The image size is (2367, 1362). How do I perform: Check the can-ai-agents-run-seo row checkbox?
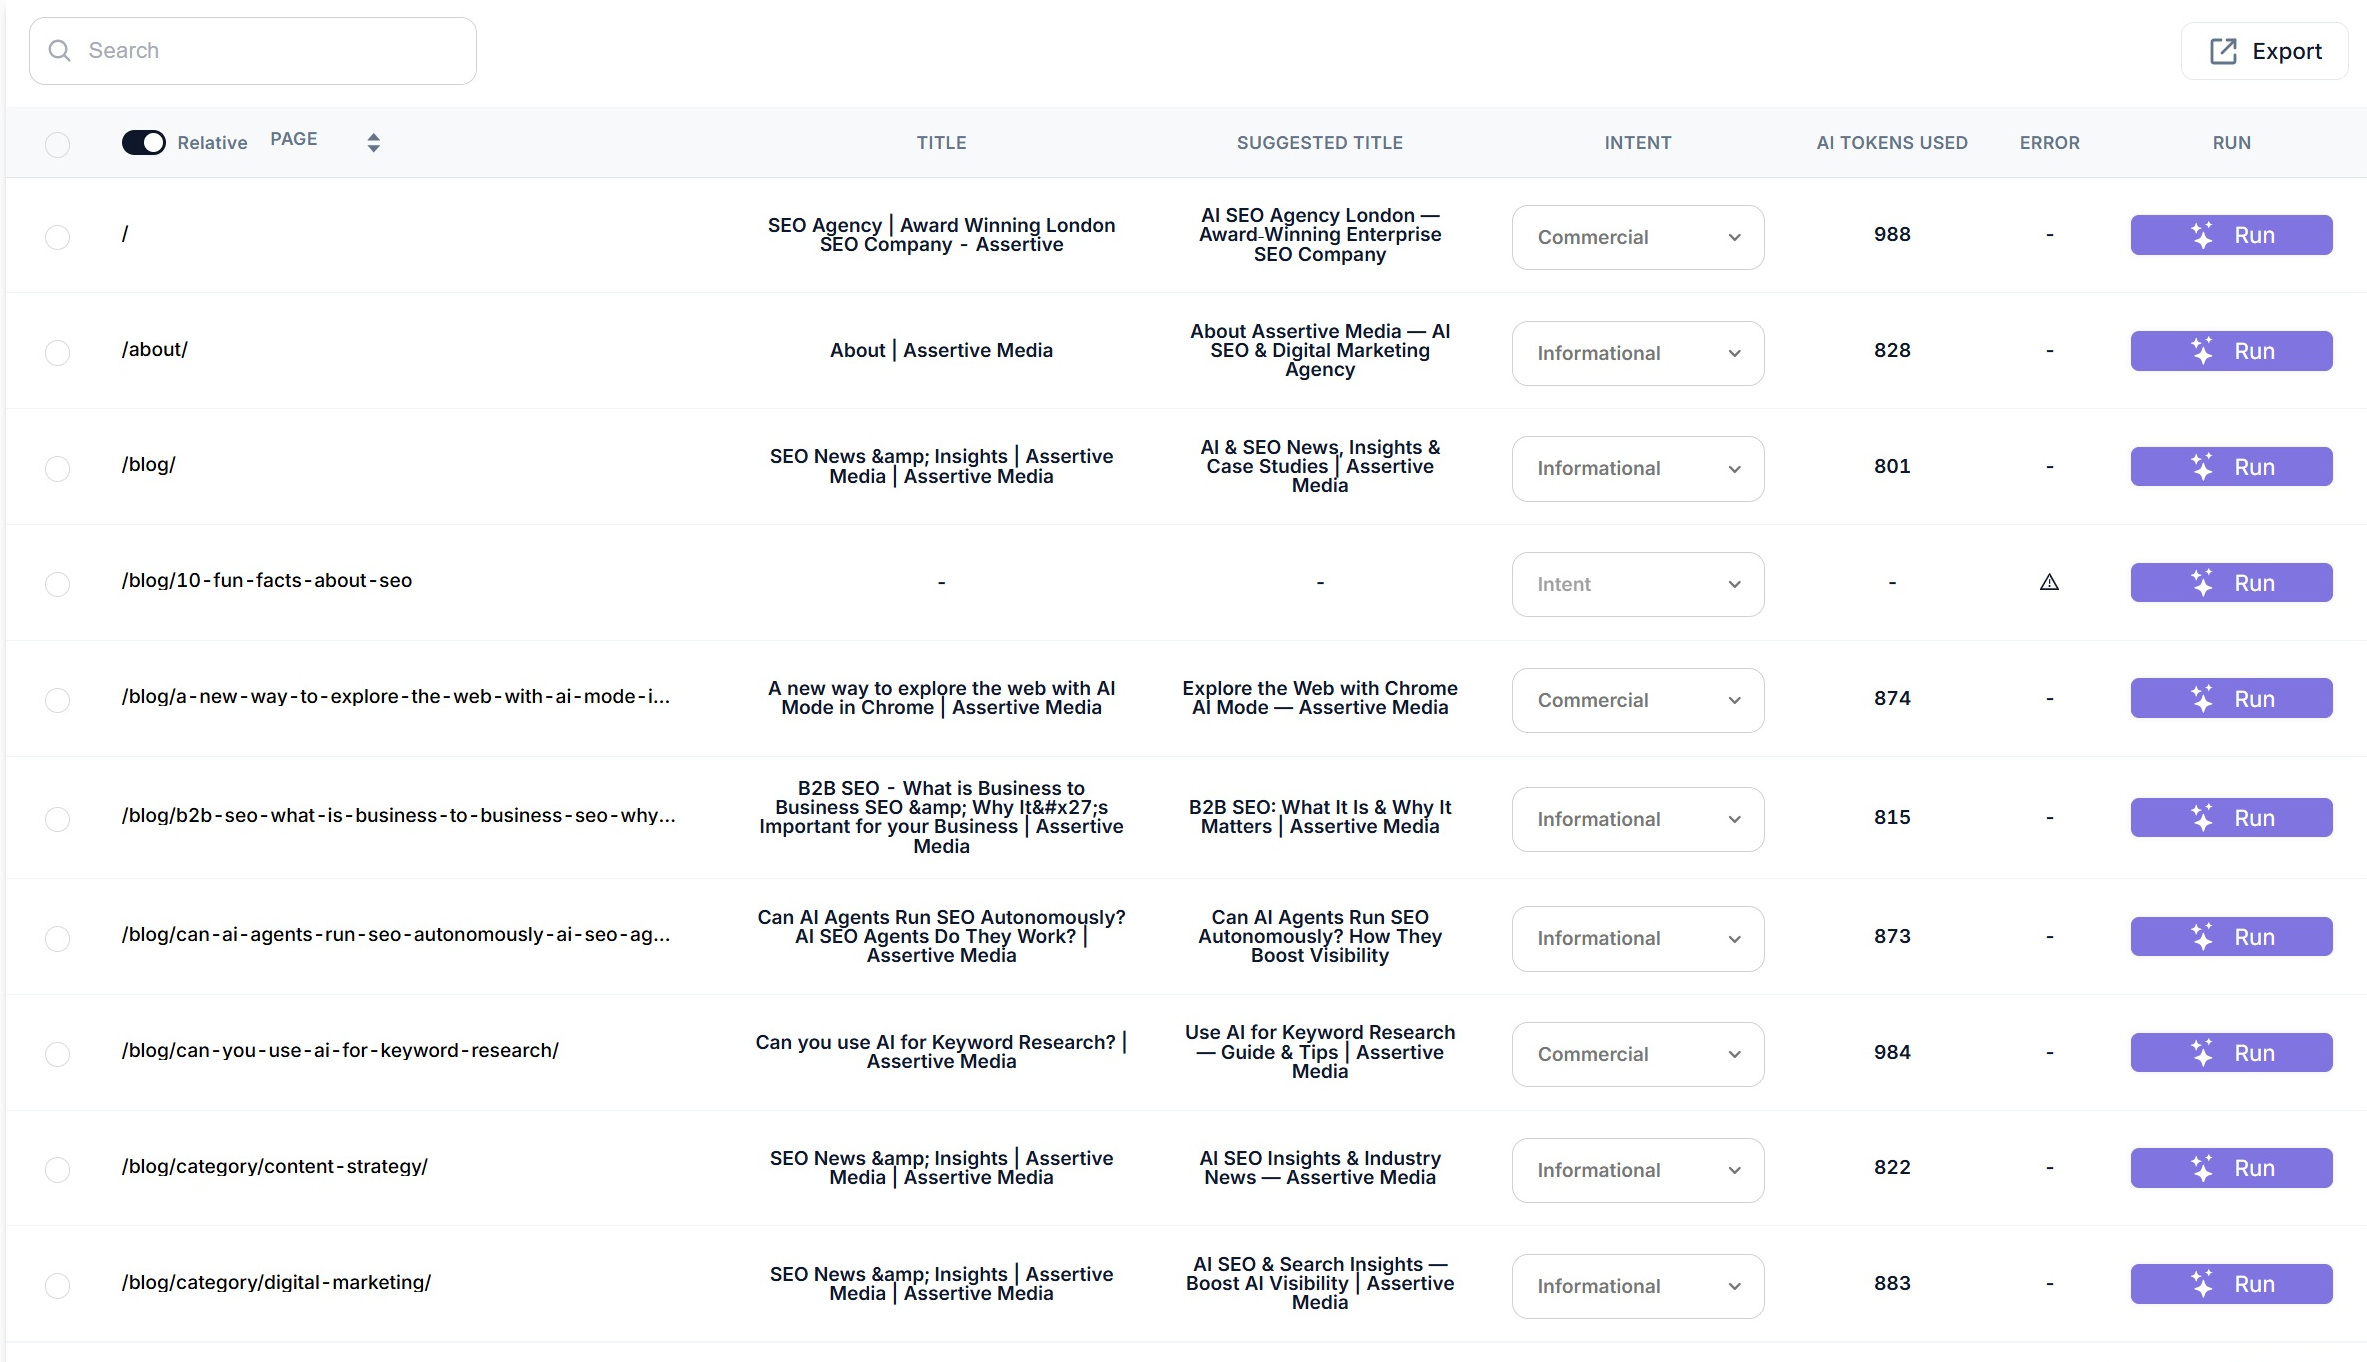coord(58,938)
